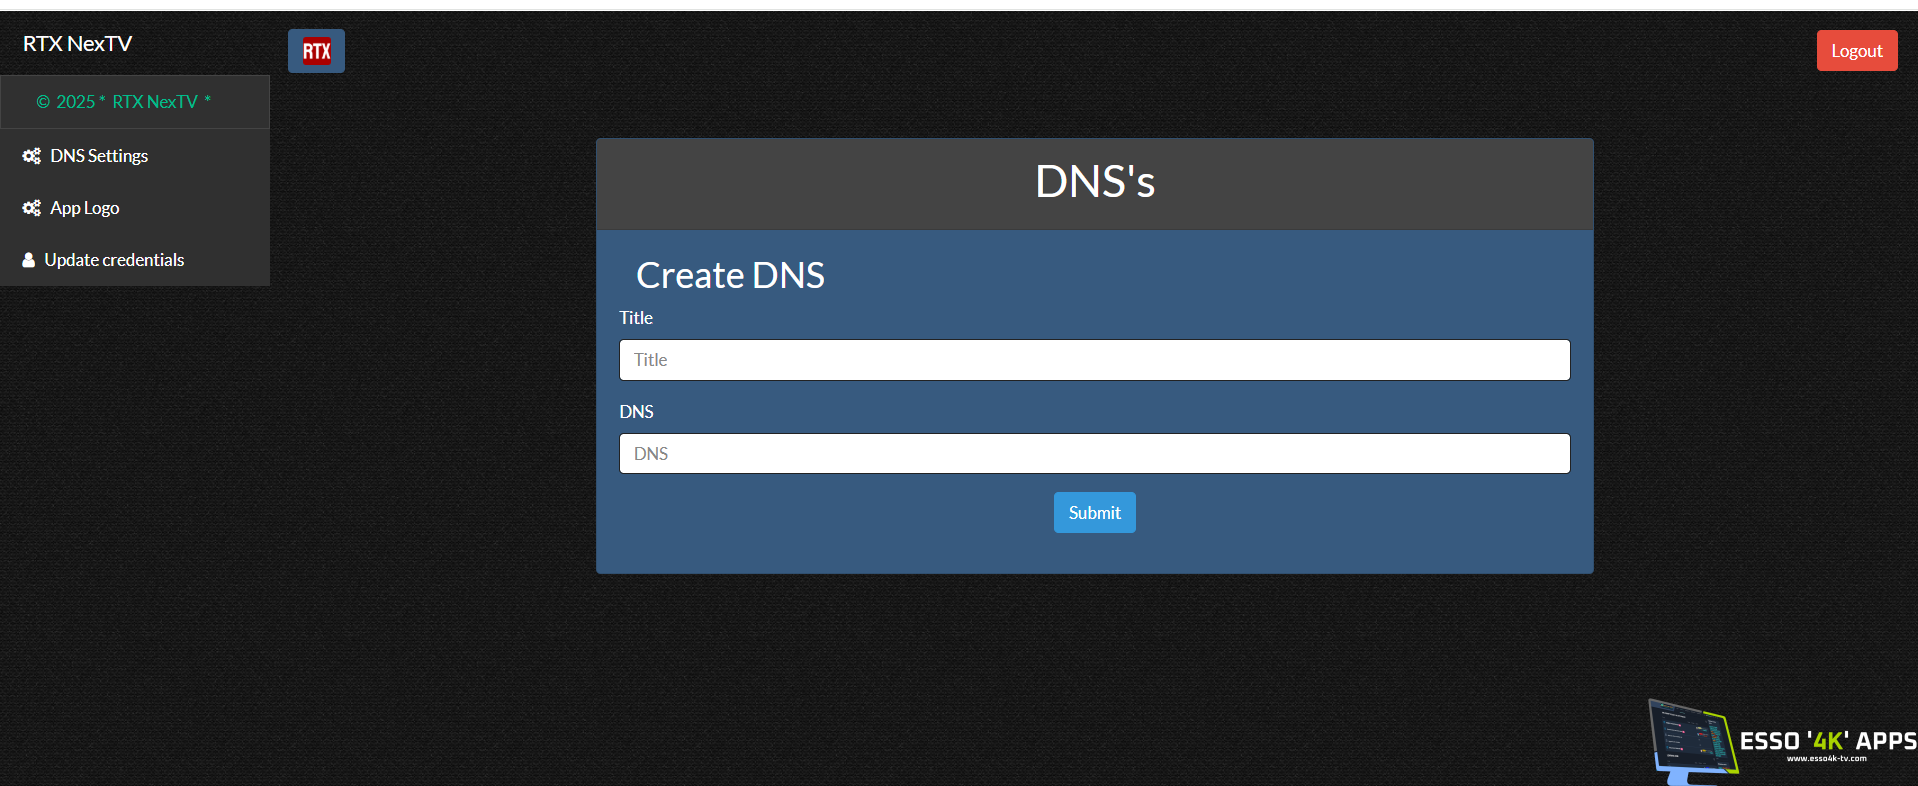Click the green 2025 RTX NexTV copyright text
Screen dimensions: 1918x786
tap(124, 102)
